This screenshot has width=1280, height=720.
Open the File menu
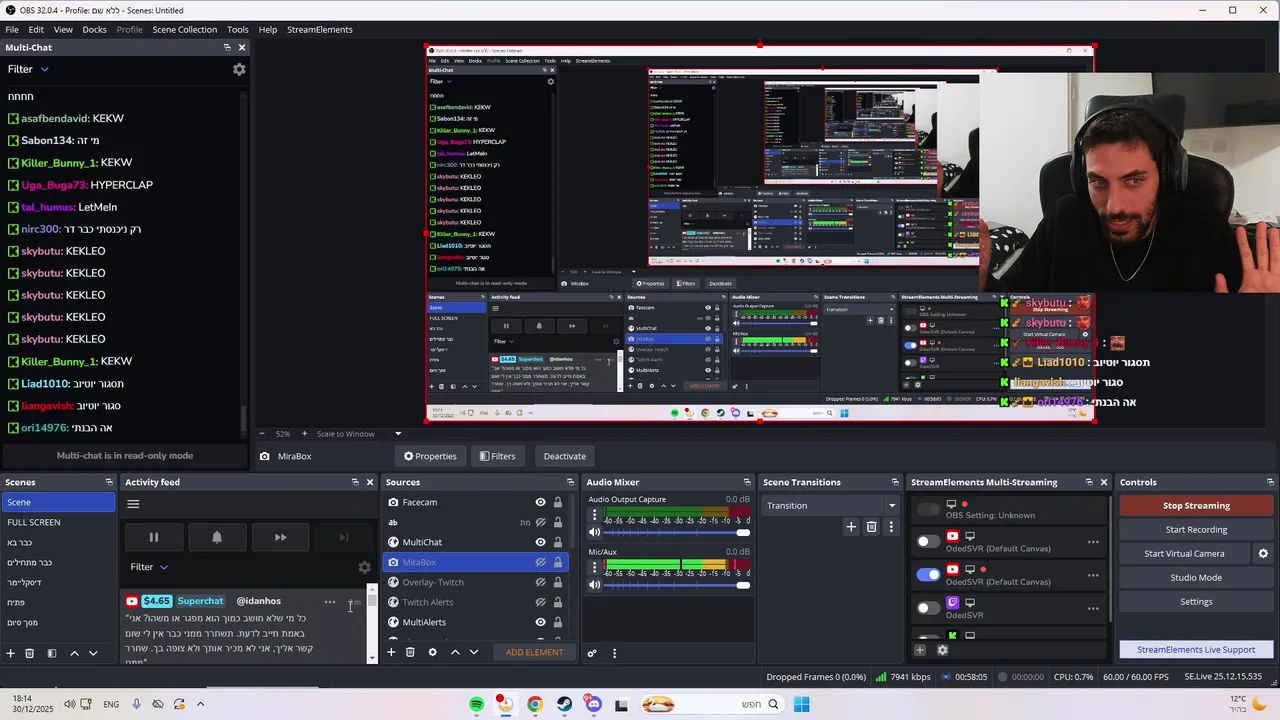point(12,29)
